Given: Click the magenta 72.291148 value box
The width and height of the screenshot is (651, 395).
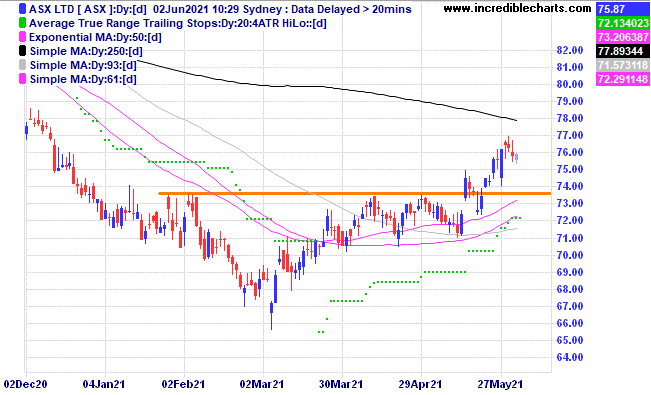Looking at the screenshot, I should pyautogui.click(x=622, y=79).
